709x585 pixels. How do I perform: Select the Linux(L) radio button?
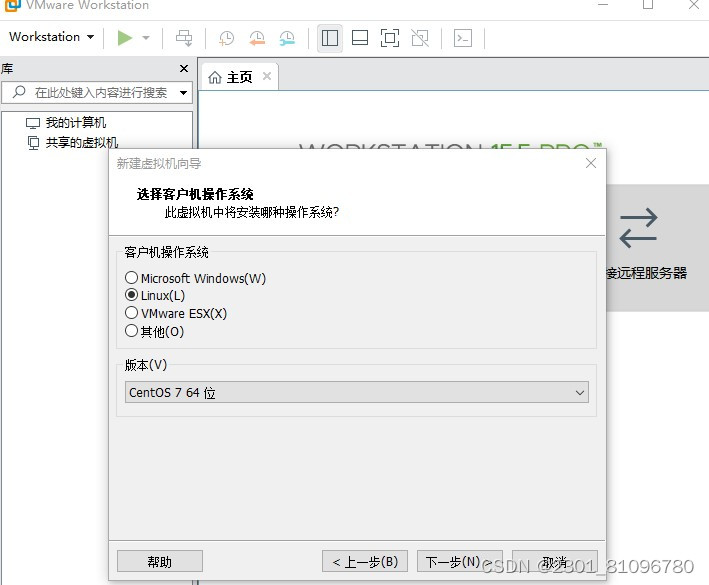[131, 295]
